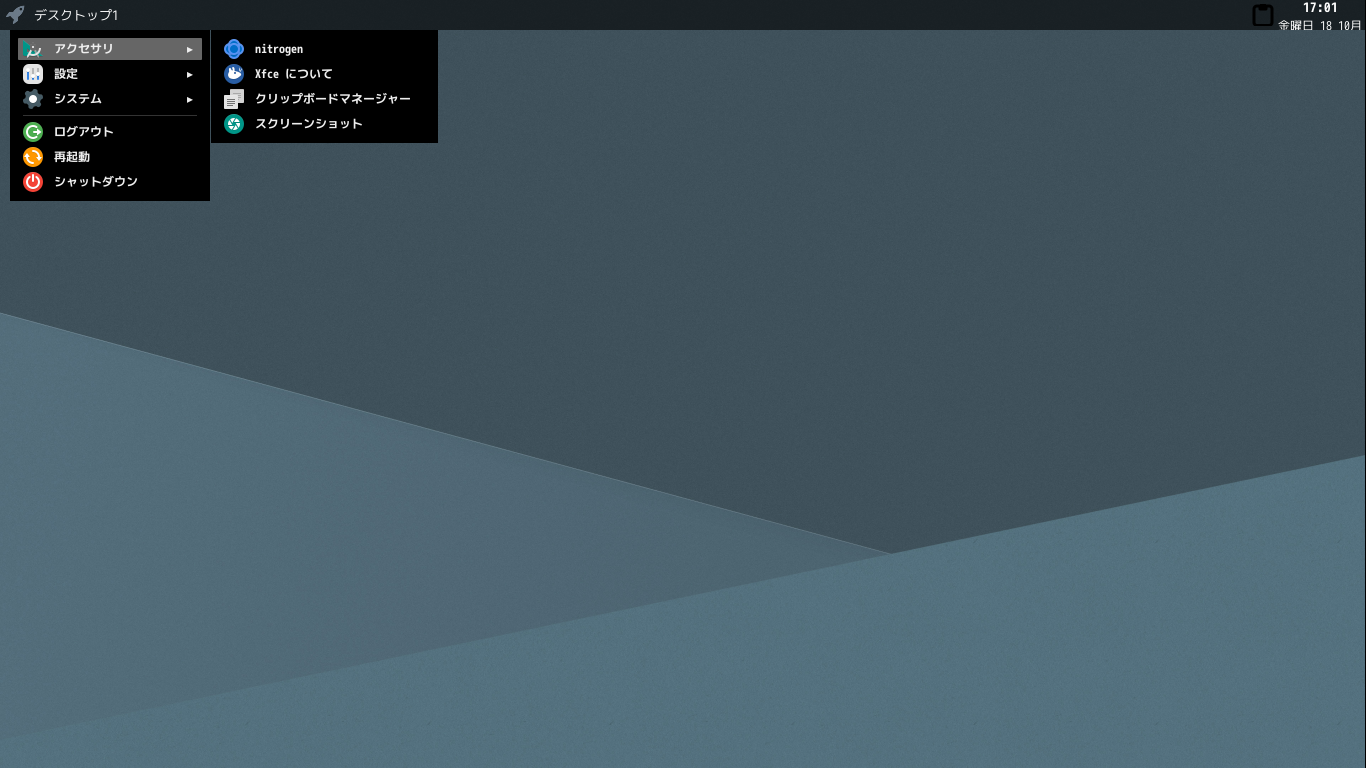This screenshot has height=768, width=1366.
Task: Click the red shutdown power icon
Action: [x=33, y=182]
